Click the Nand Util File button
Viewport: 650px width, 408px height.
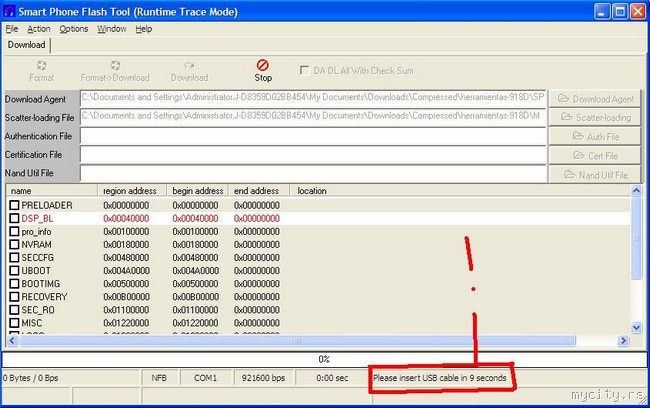(x=595, y=175)
